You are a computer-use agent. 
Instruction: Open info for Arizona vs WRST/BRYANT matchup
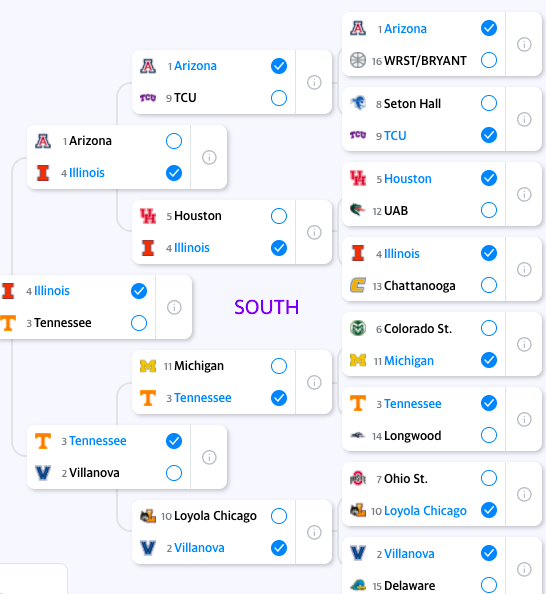point(524,44)
